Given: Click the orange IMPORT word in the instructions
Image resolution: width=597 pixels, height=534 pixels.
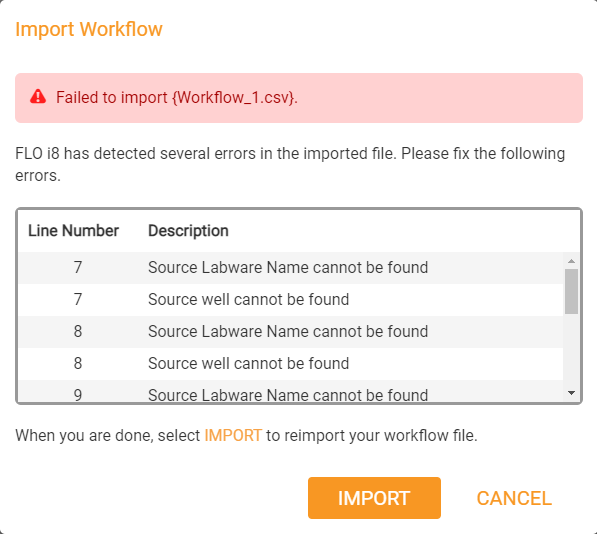Looking at the screenshot, I should click(233, 435).
